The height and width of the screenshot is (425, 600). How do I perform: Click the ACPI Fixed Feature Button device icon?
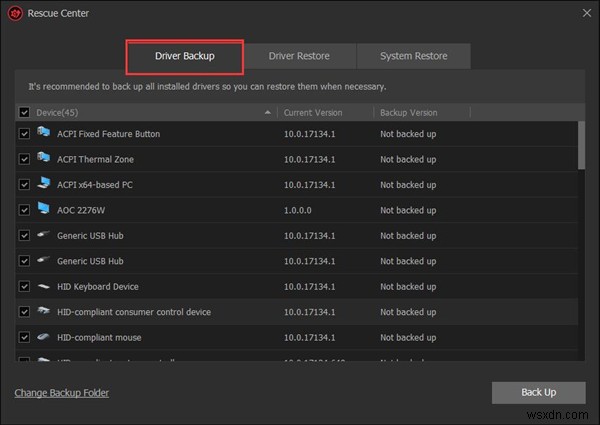[44, 133]
